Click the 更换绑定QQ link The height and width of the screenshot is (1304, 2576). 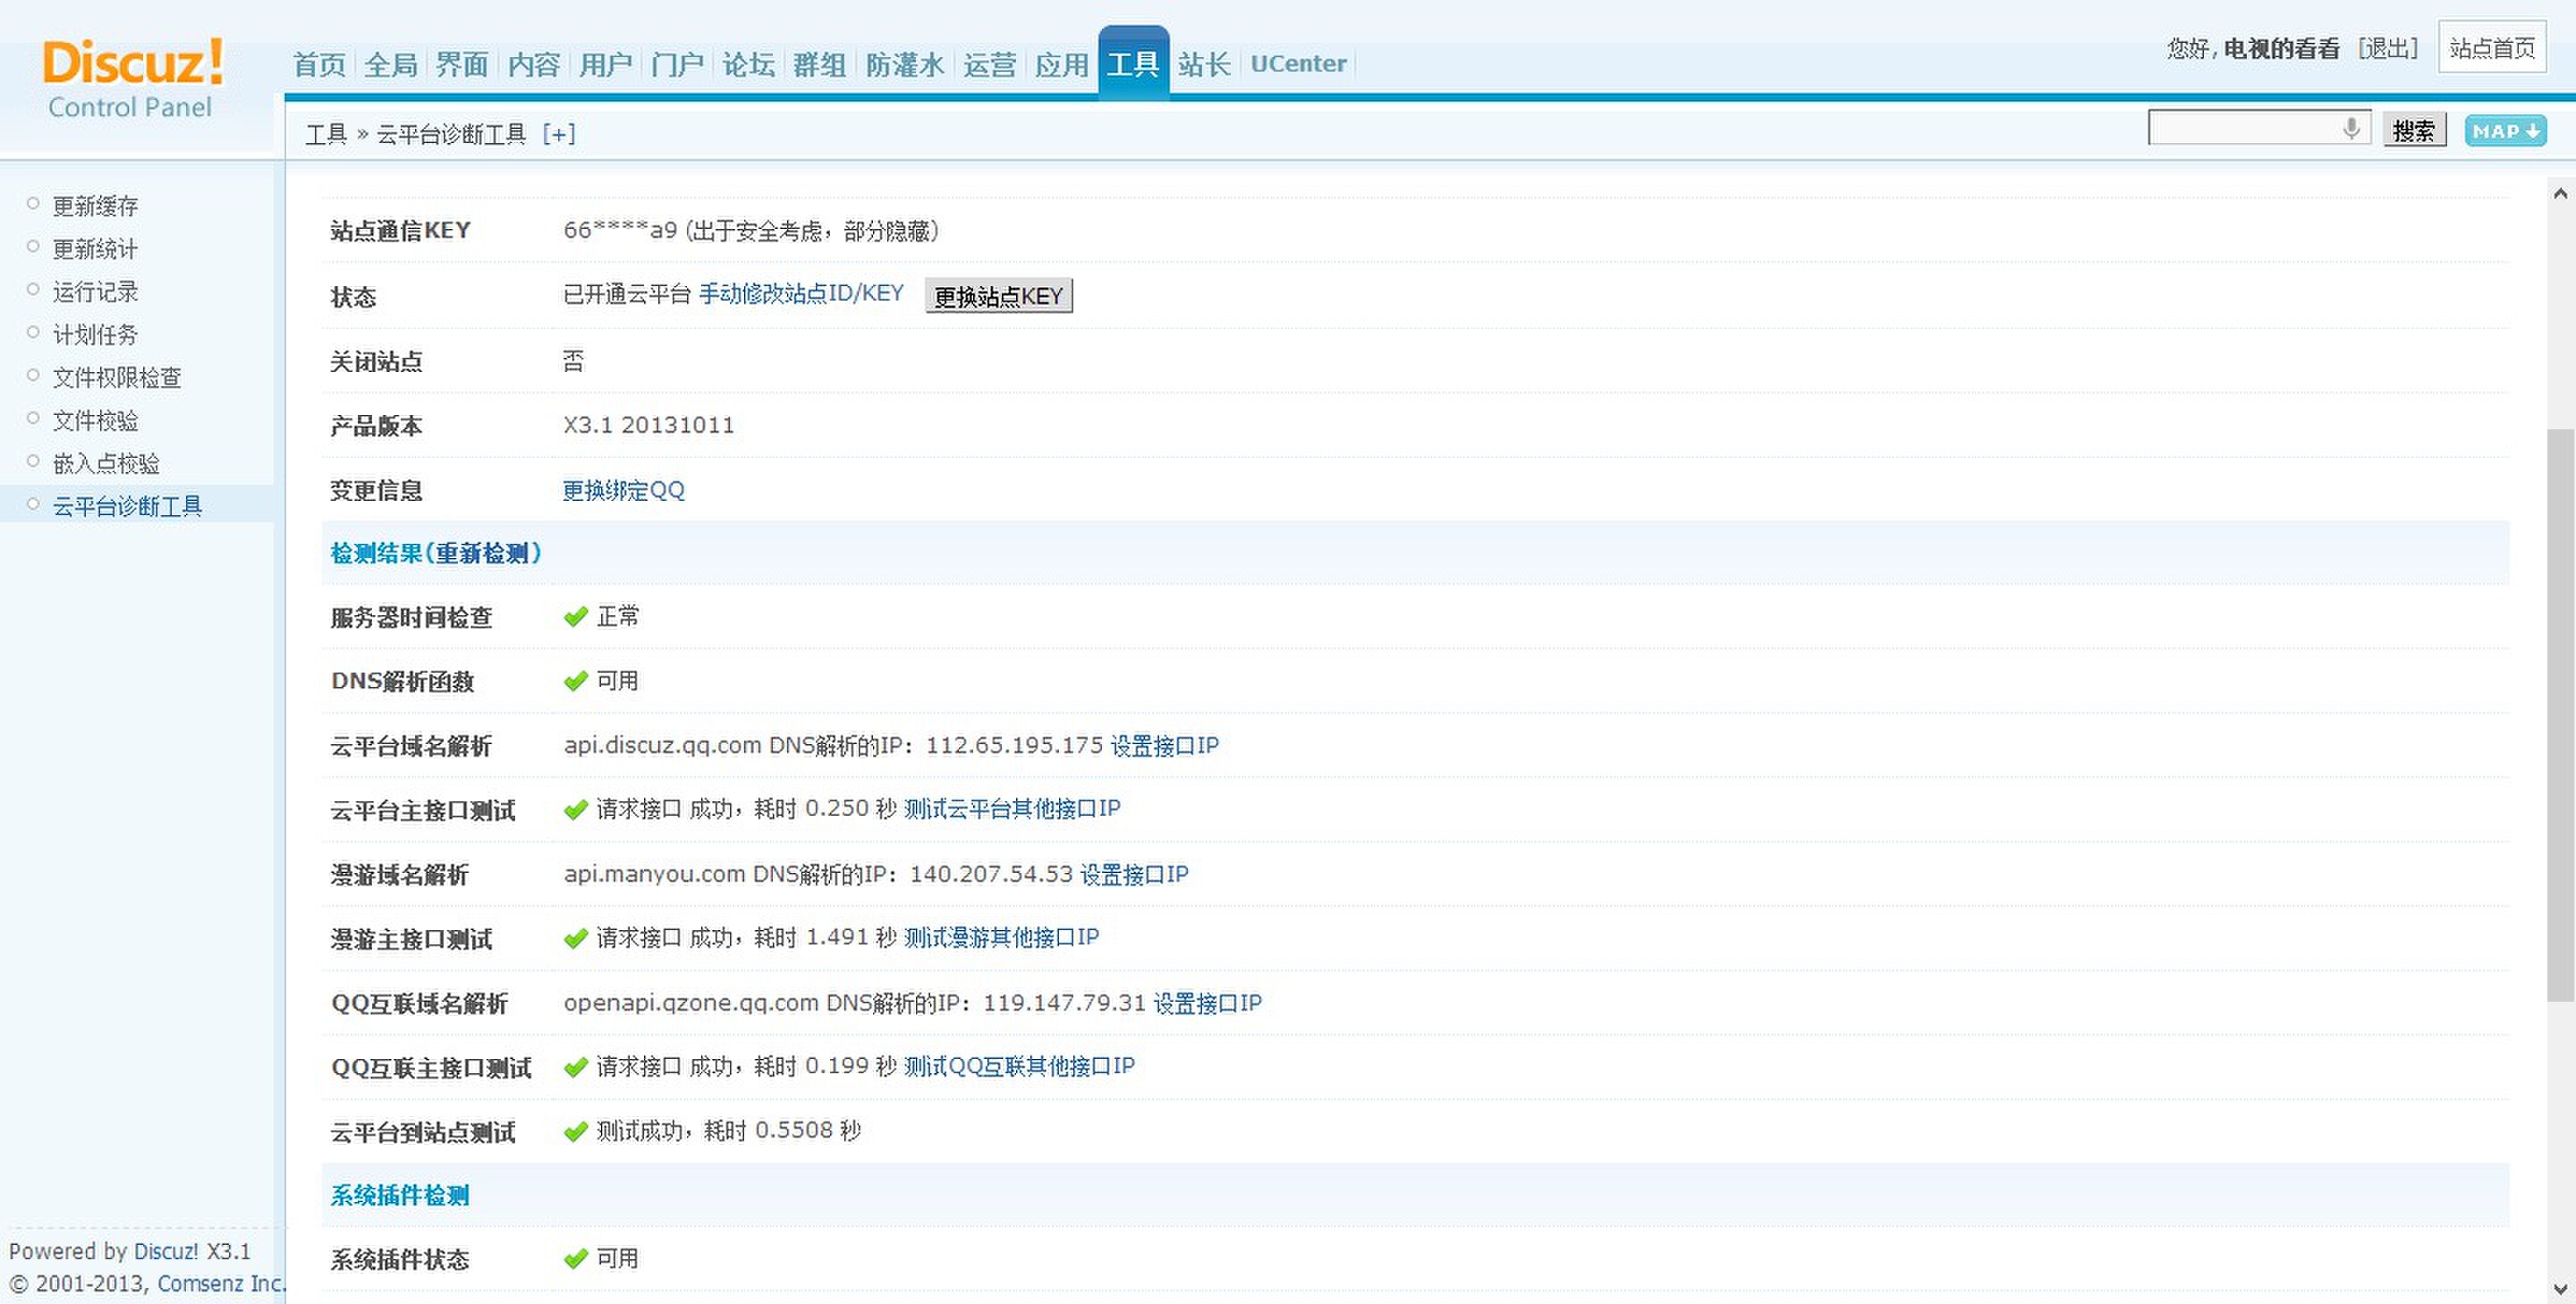tap(623, 490)
